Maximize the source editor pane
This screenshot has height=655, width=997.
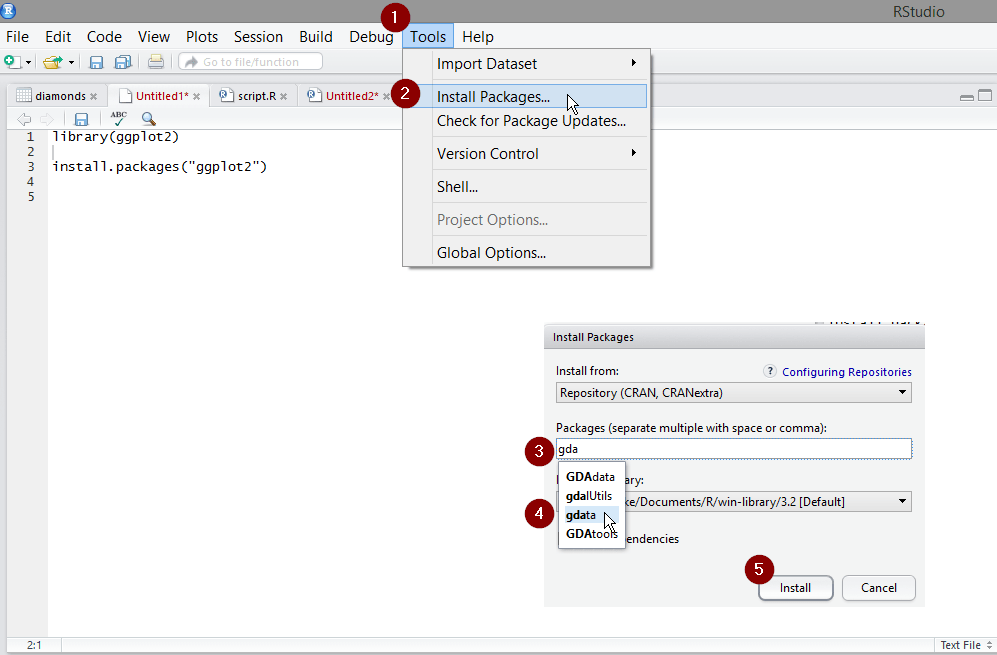(x=985, y=95)
